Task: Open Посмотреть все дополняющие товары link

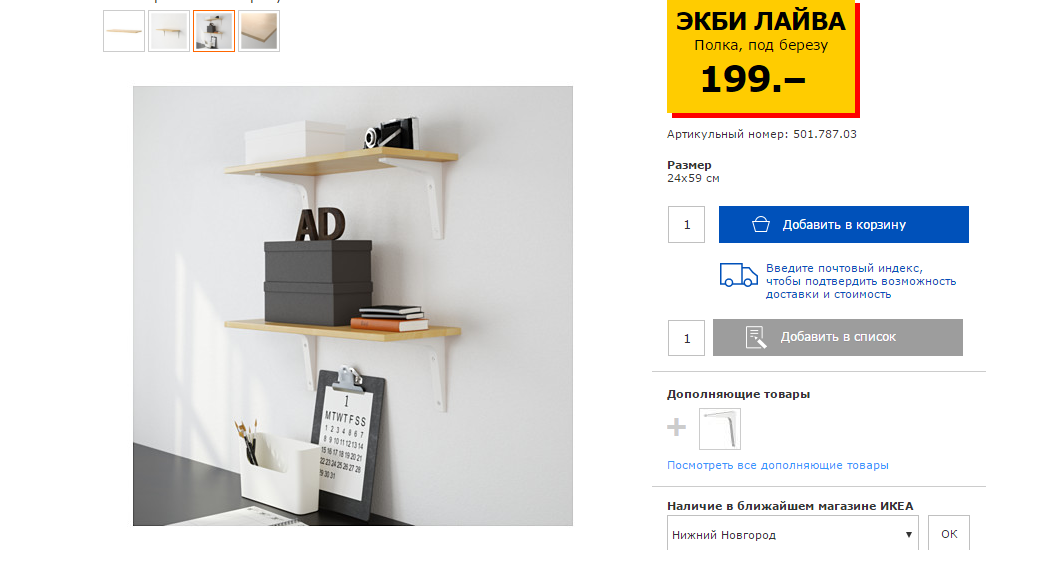Action: point(777,465)
